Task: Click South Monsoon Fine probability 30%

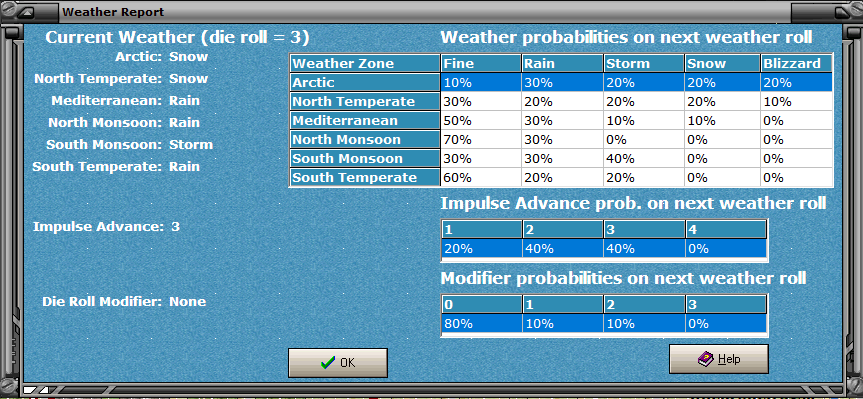Action: pos(481,158)
